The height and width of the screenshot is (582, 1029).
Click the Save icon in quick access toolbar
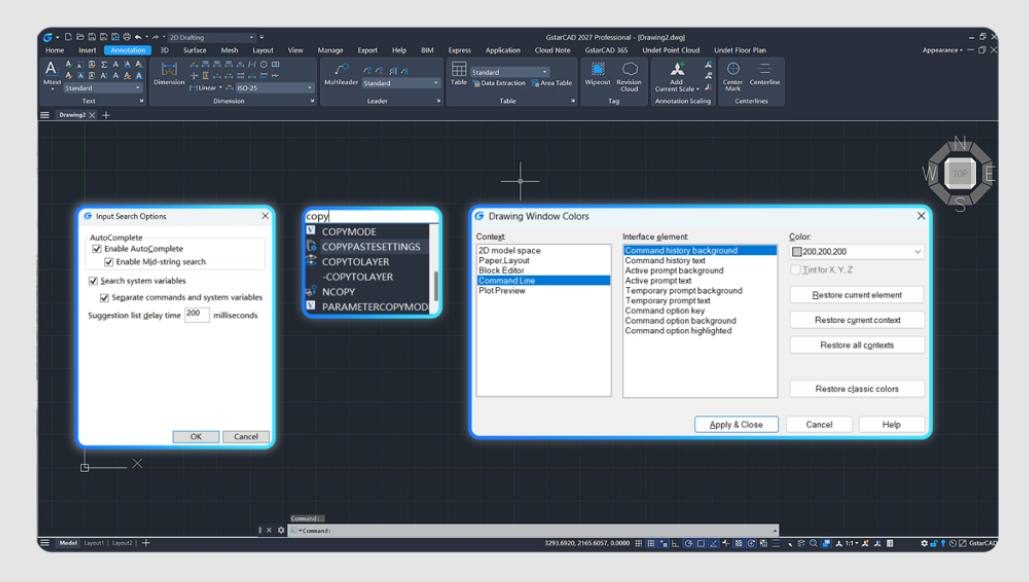92,37
